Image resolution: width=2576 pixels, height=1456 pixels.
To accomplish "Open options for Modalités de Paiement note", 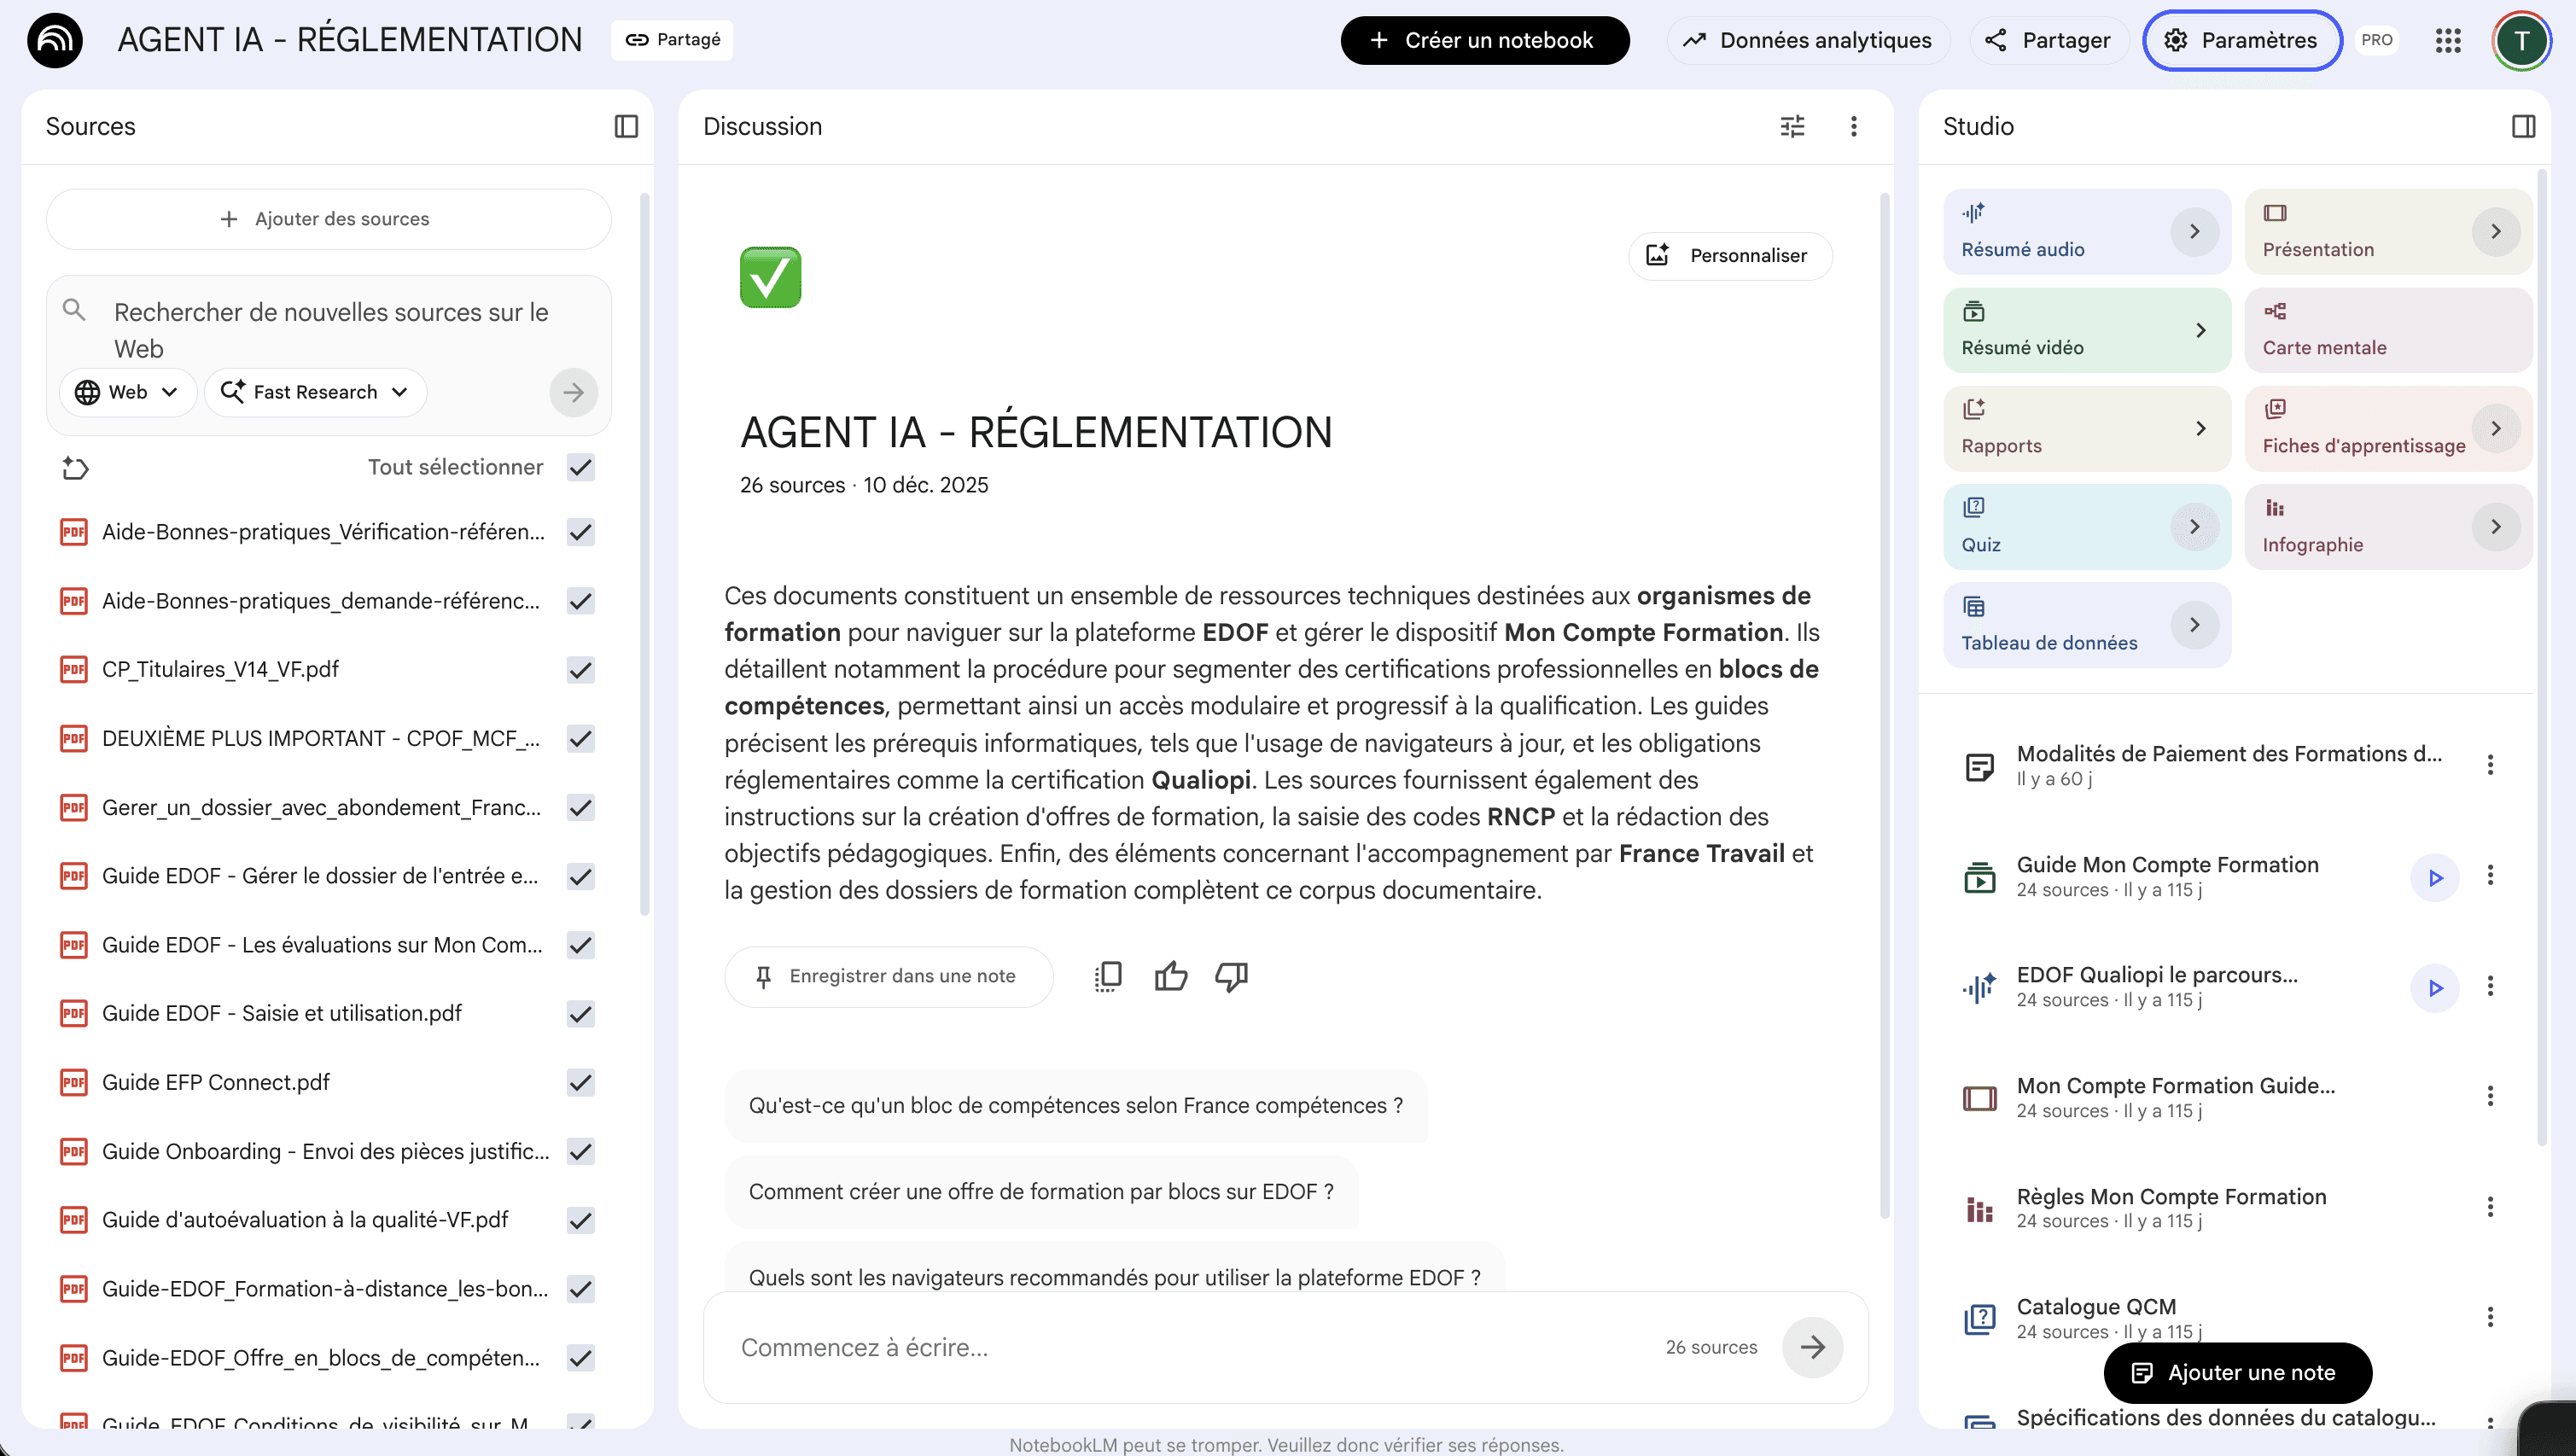I will pyautogui.click(x=2490, y=765).
